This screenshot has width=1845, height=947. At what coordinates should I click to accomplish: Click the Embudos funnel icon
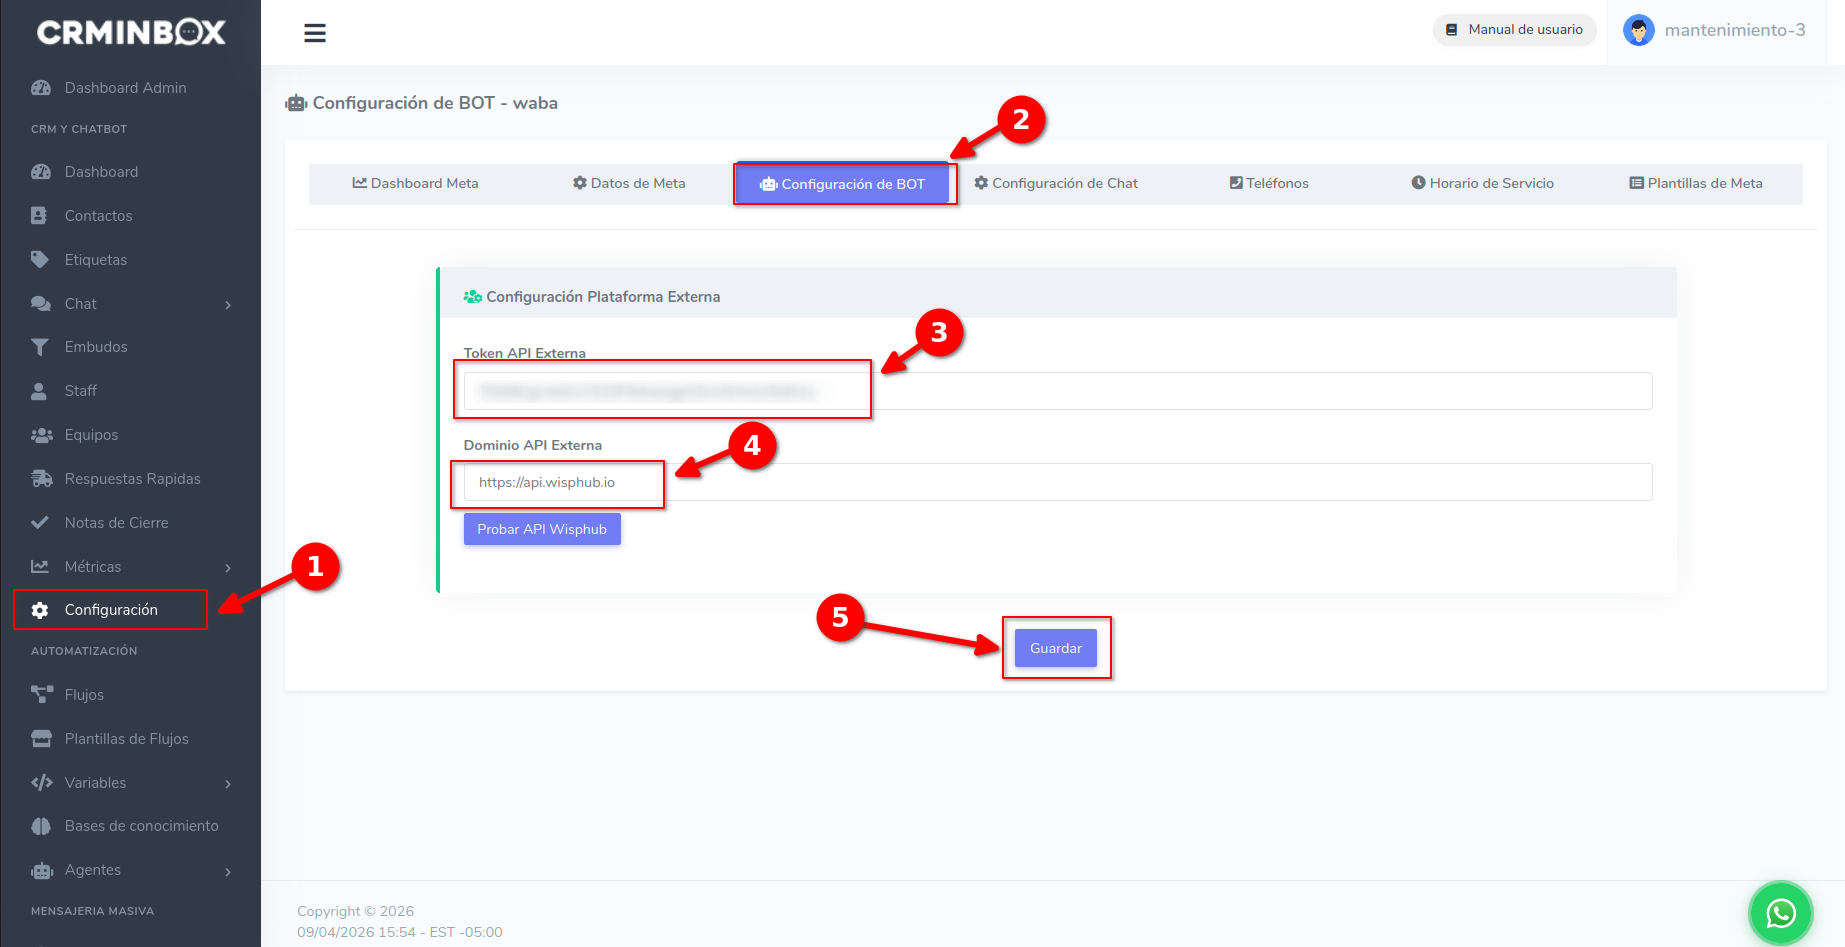coord(40,347)
